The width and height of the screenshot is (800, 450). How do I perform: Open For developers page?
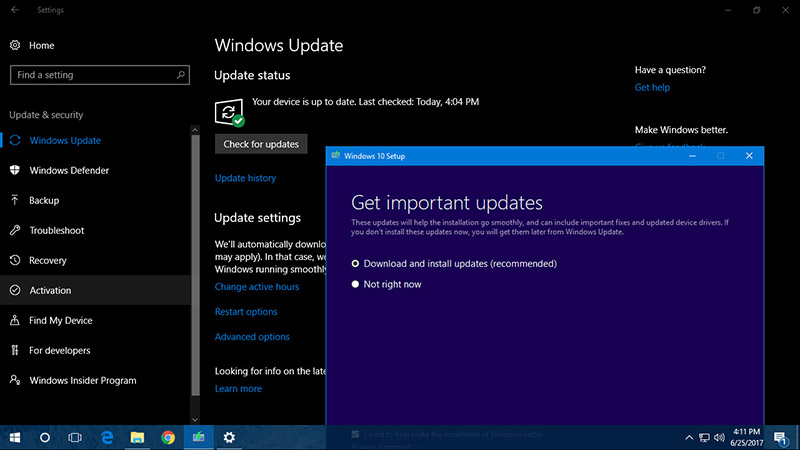pyautogui.click(x=59, y=351)
